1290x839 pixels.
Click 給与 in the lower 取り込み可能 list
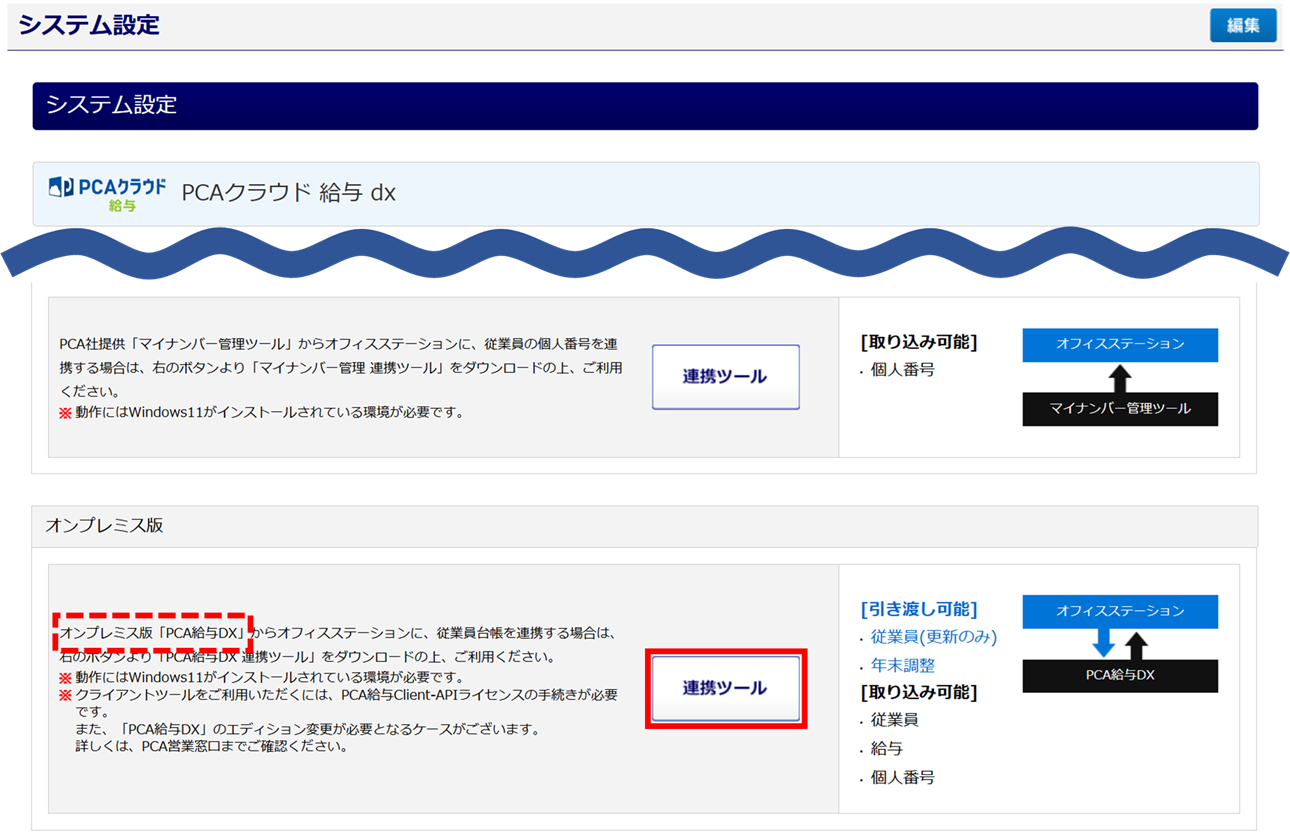886,748
